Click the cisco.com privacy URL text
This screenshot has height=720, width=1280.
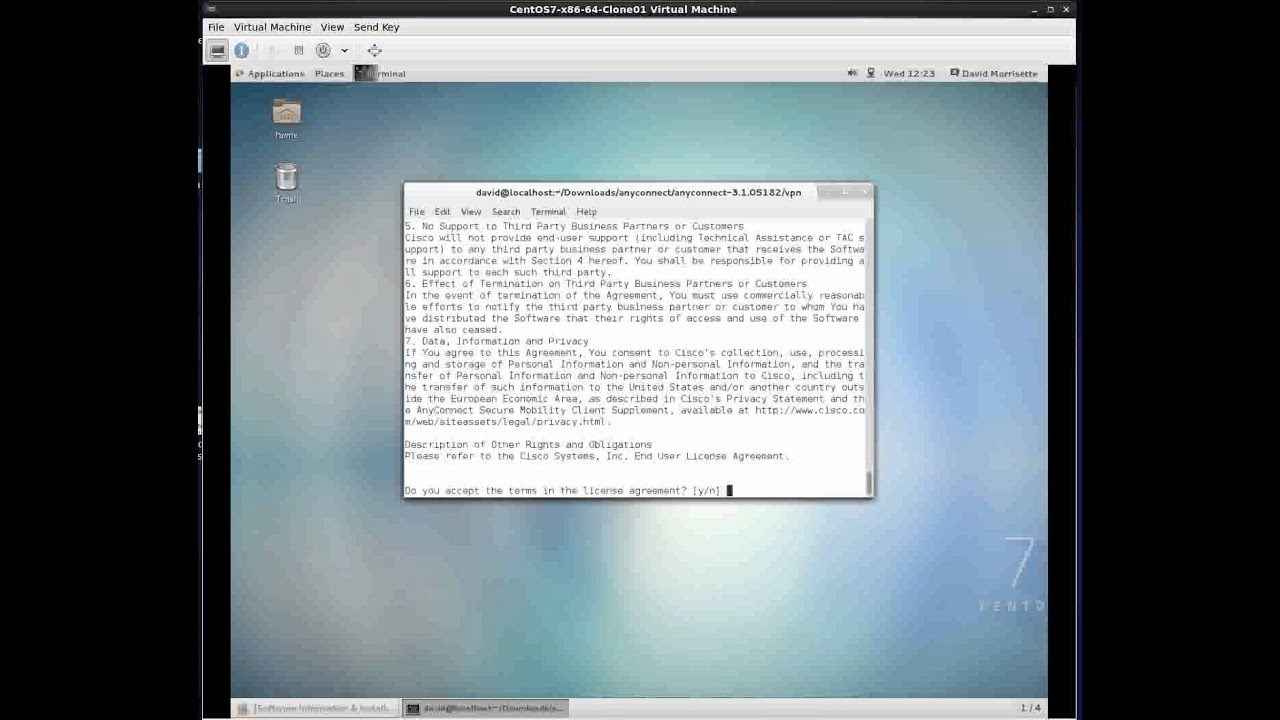click(634, 416)
